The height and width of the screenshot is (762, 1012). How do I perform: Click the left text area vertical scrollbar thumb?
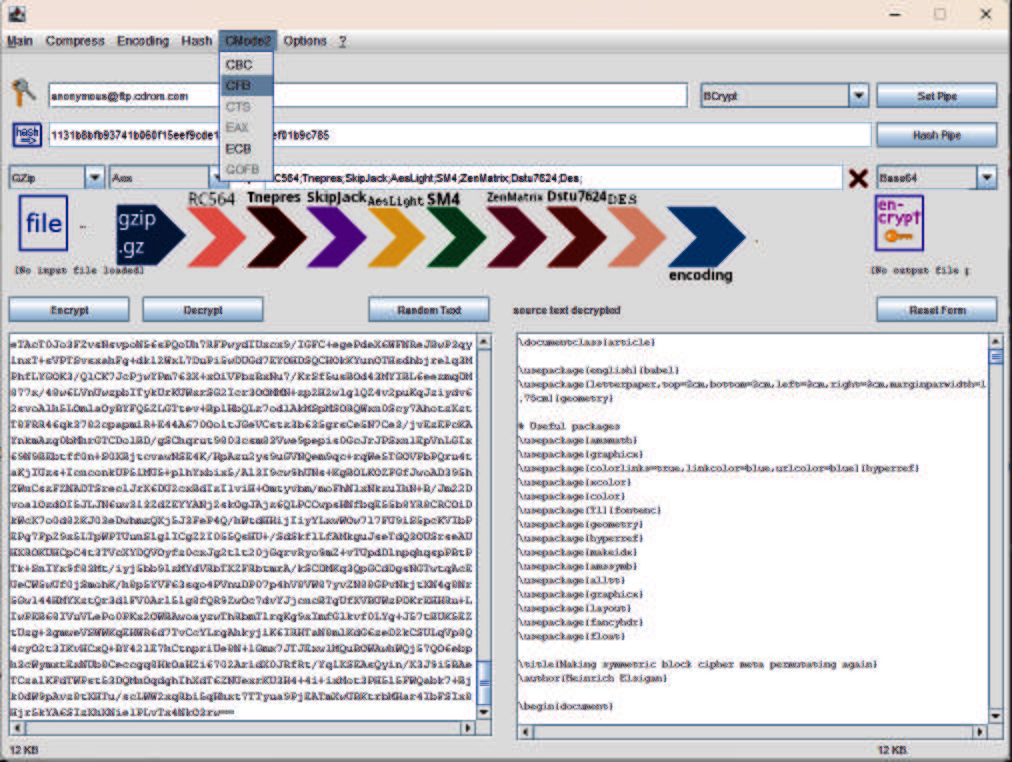coord(484,683)
